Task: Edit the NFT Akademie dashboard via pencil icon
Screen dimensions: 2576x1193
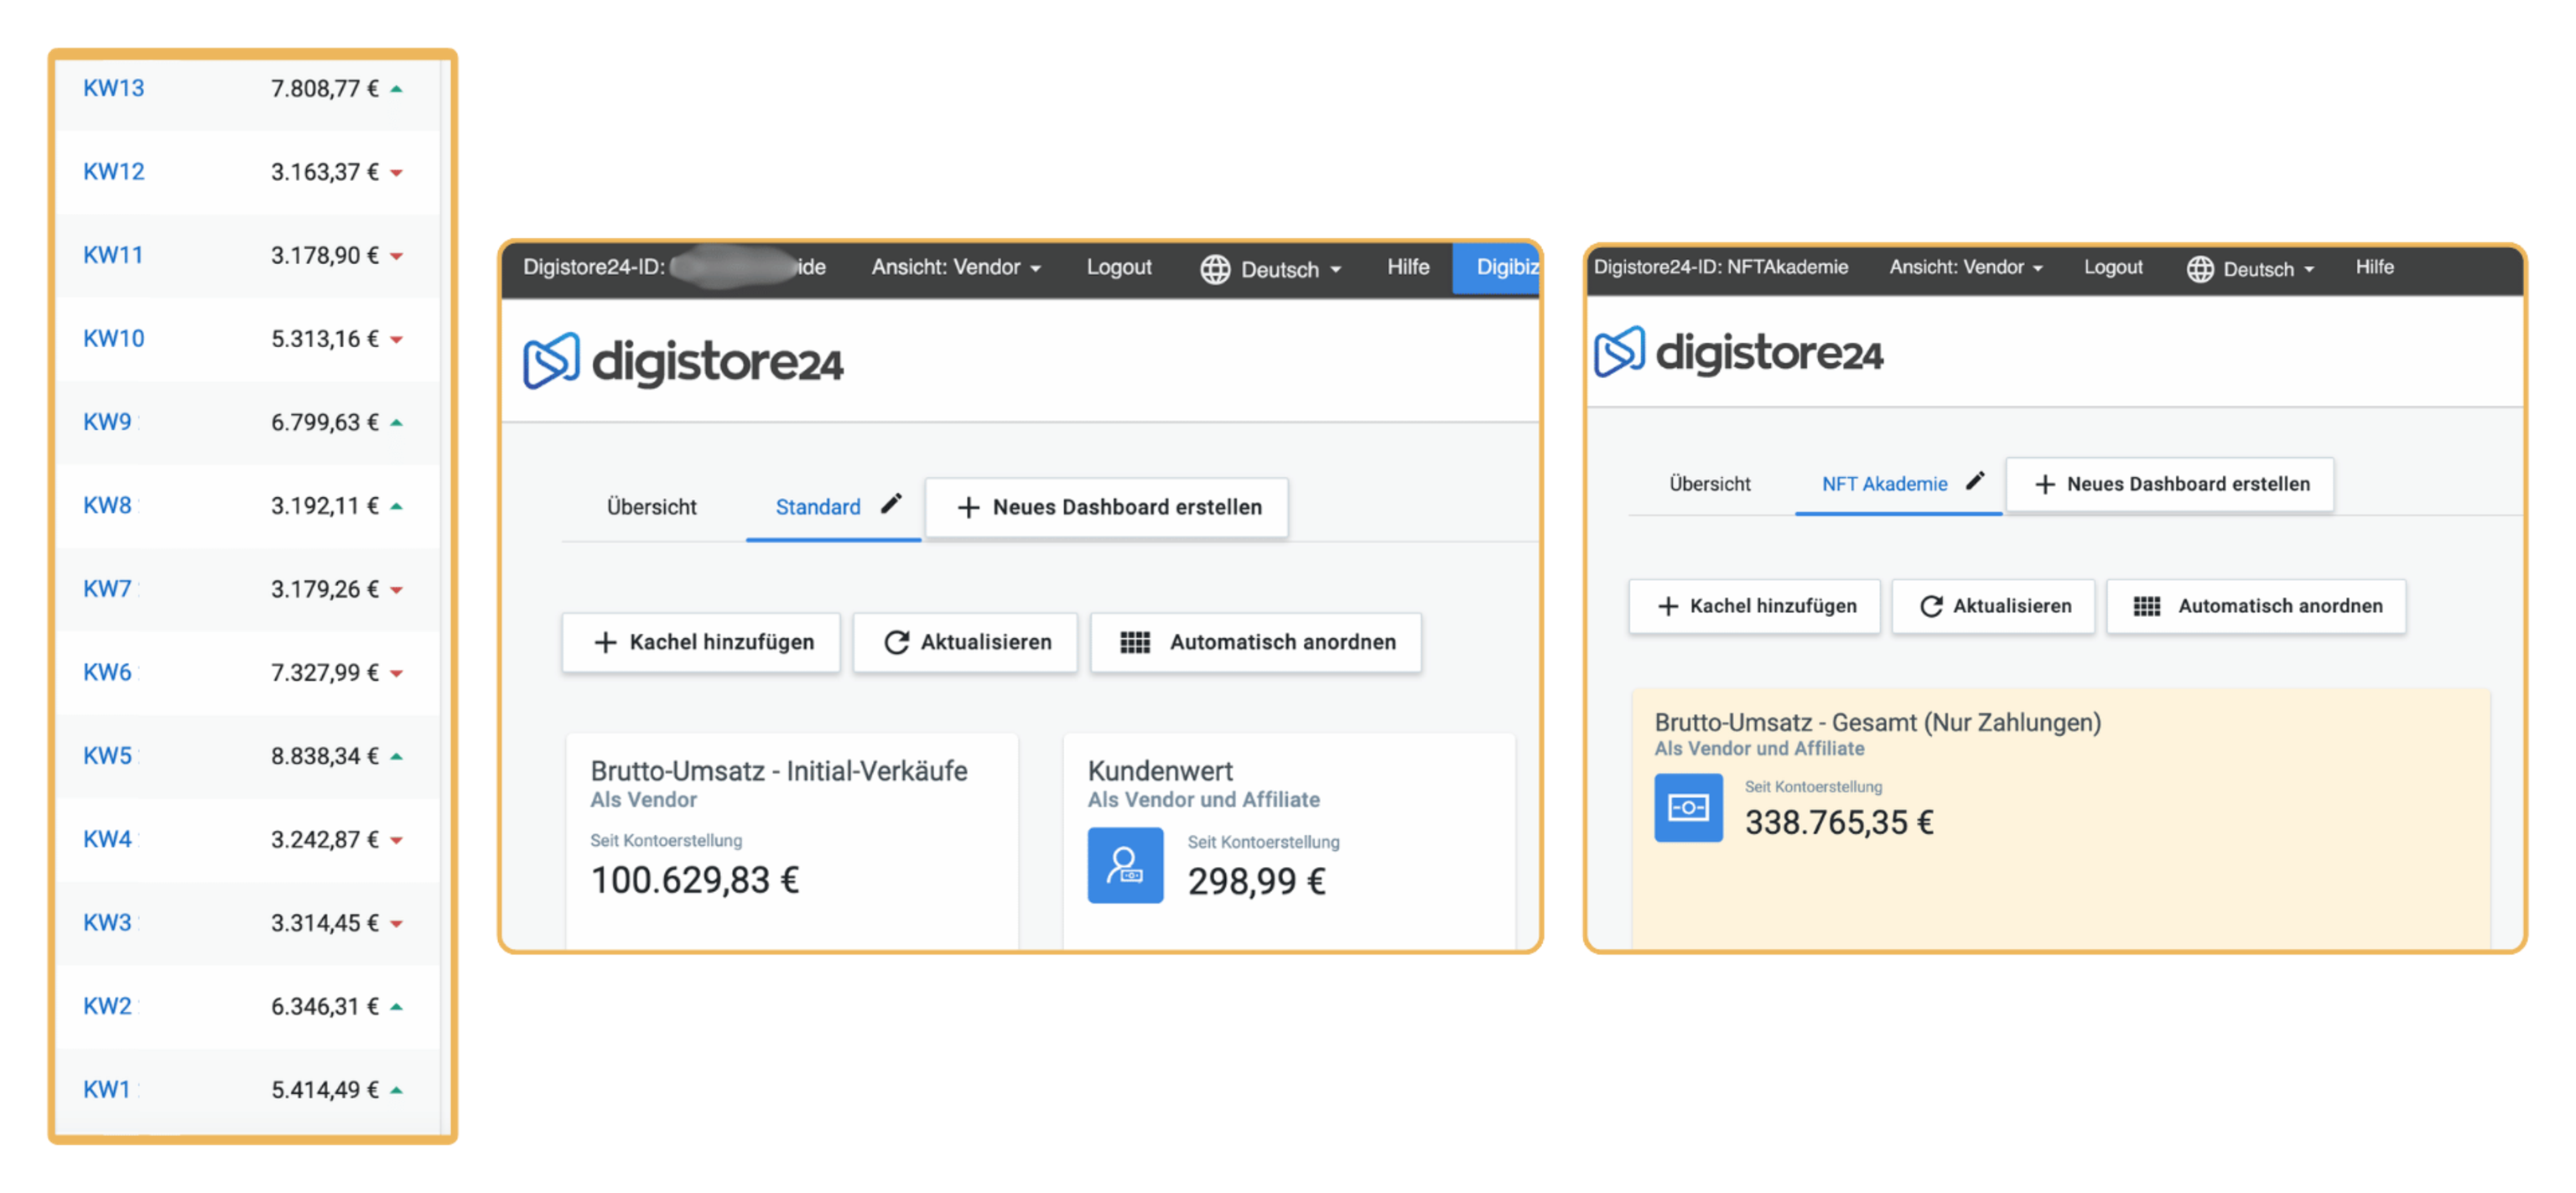Action: (x=1975, y=481)
